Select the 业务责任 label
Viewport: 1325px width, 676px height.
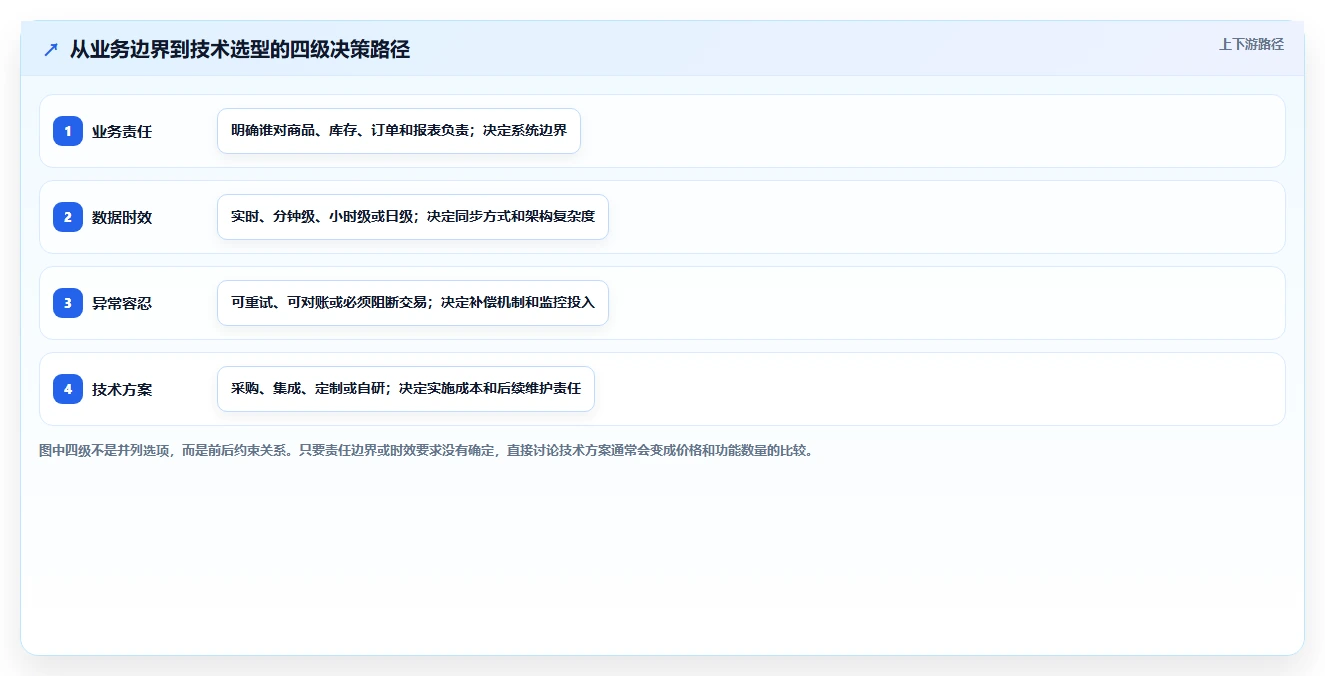pos(122,131)
